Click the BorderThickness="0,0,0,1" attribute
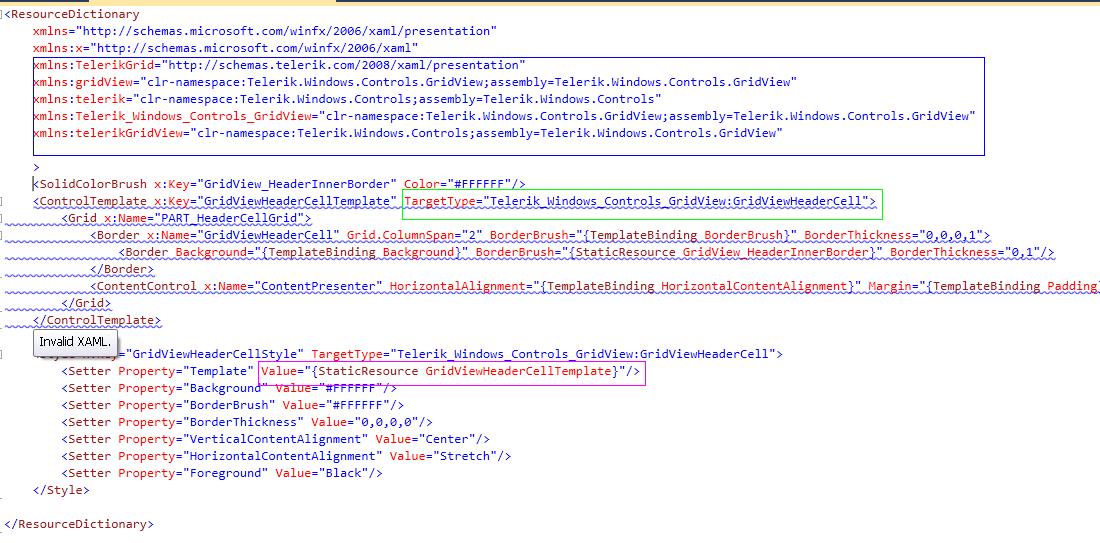Viewport: 1100px width, 543px height. pyautogui.click(x=893, y=235)
